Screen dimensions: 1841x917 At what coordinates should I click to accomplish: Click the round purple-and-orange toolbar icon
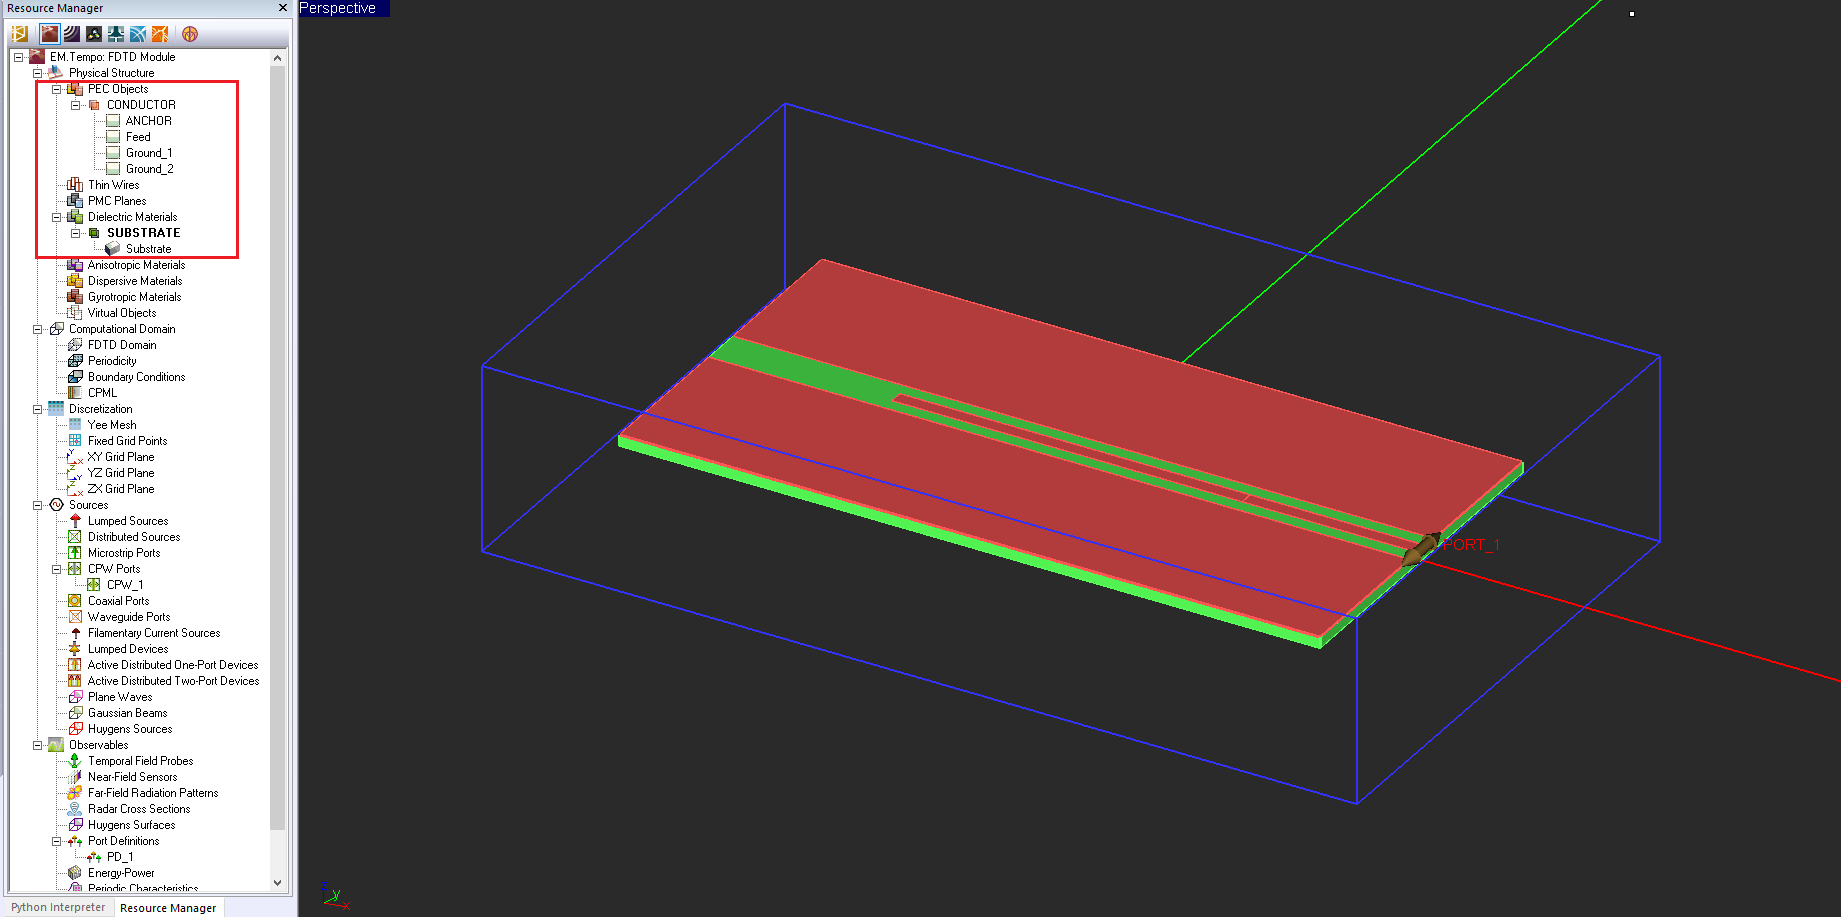(190, 34)
